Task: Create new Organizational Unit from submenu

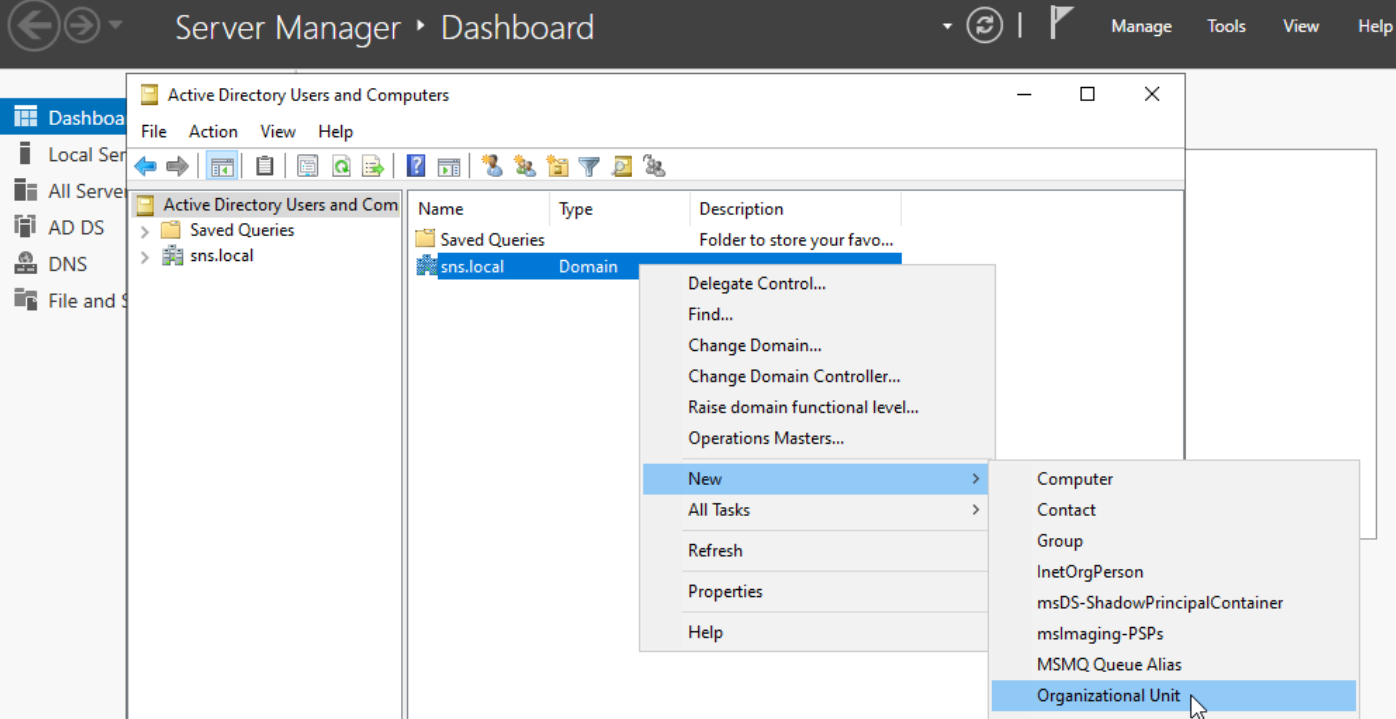Action: [x=1174, y=696]
